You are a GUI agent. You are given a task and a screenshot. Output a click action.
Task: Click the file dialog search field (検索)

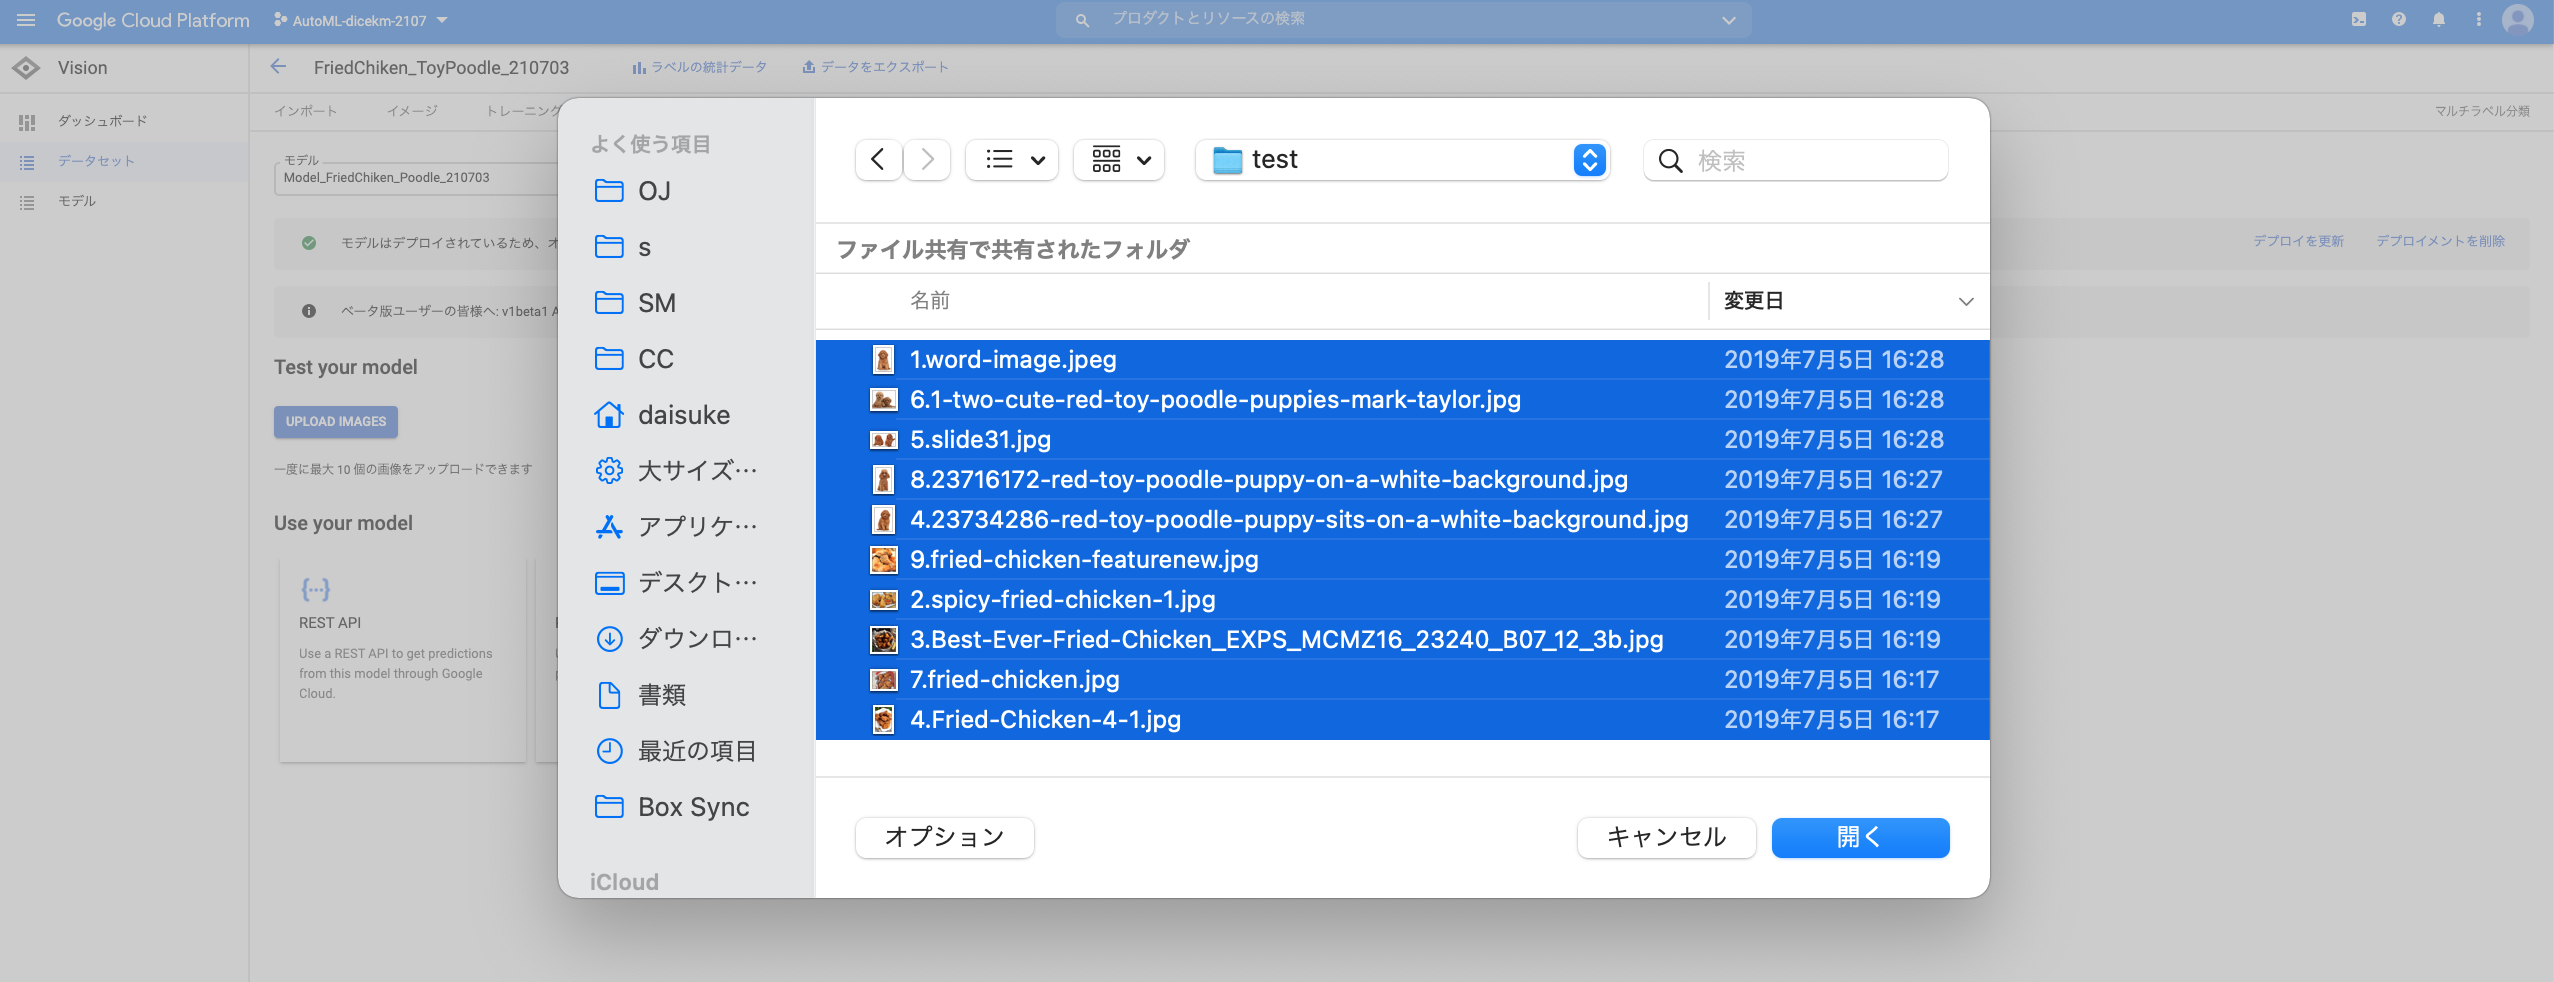click(1796, 160)
